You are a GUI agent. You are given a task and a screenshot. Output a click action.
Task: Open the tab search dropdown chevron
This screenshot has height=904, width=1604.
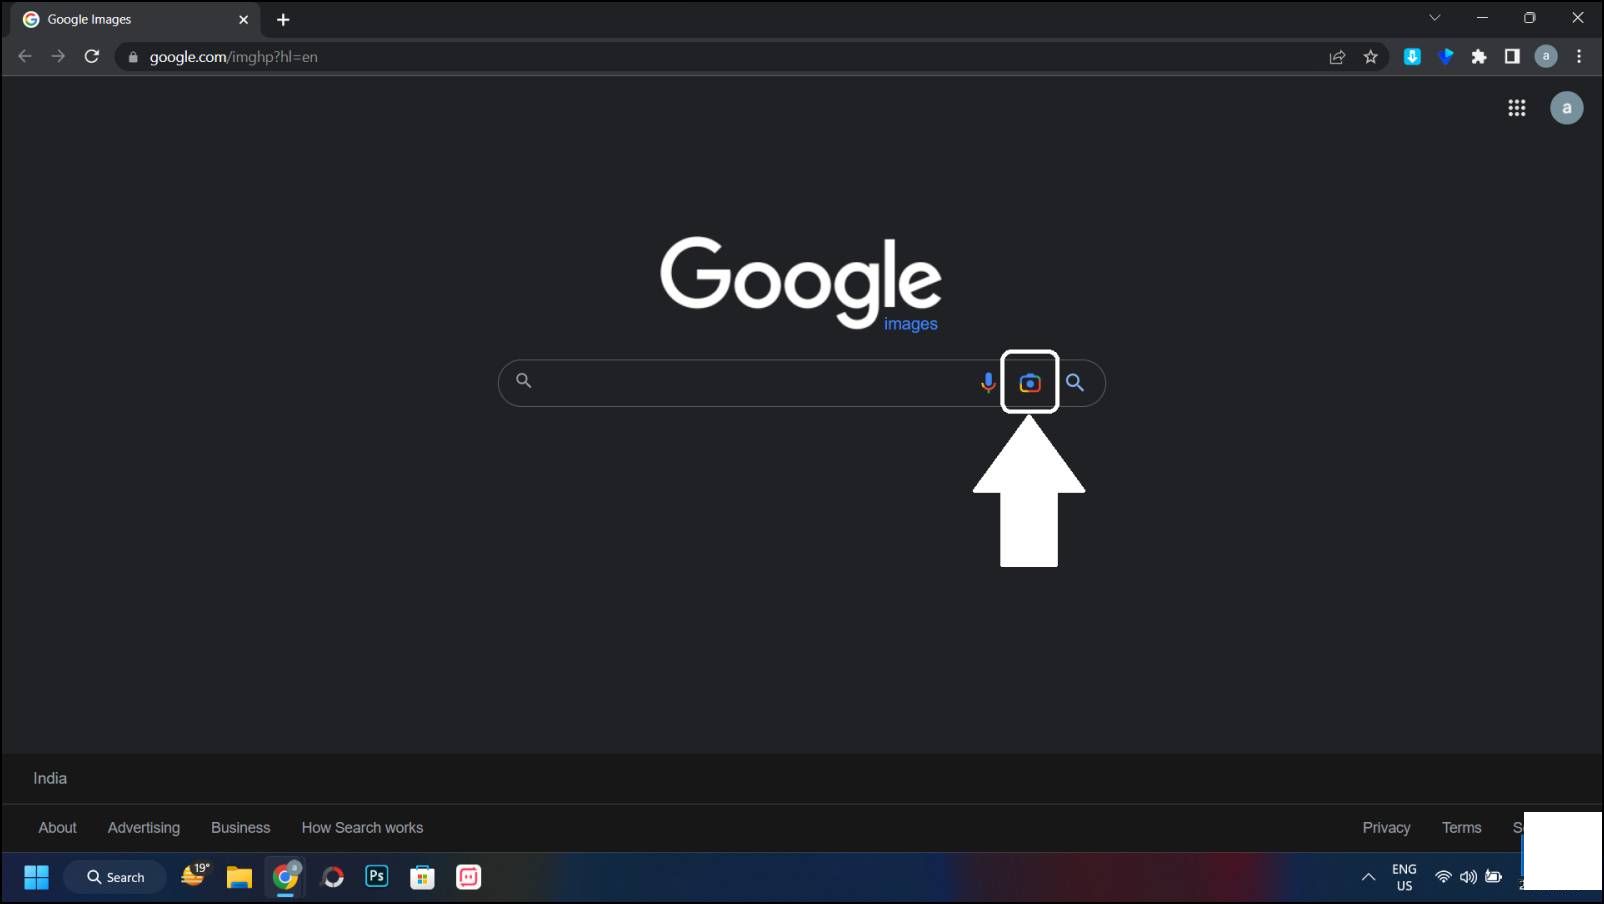[1435, 18]
